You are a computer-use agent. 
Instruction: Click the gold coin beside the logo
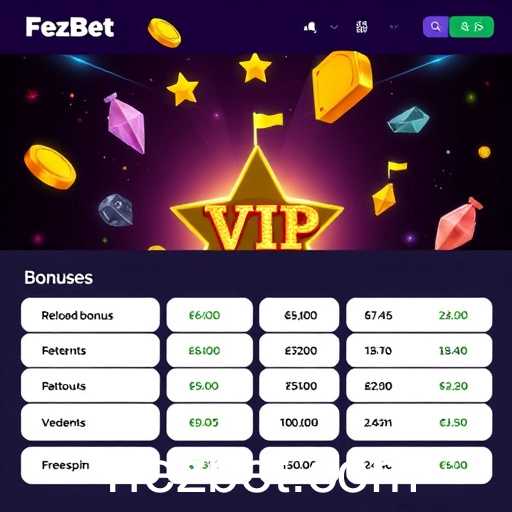[x=164, y=33]
